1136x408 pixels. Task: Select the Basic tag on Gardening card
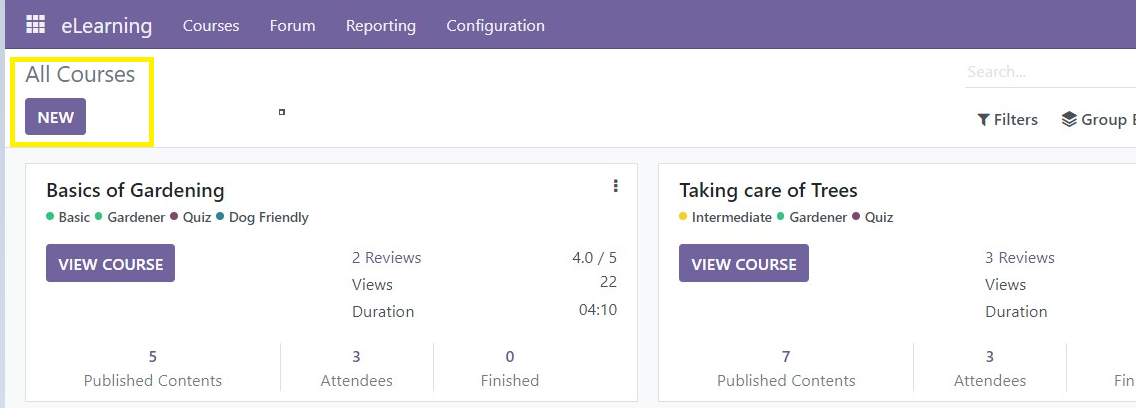click(68, 217)
